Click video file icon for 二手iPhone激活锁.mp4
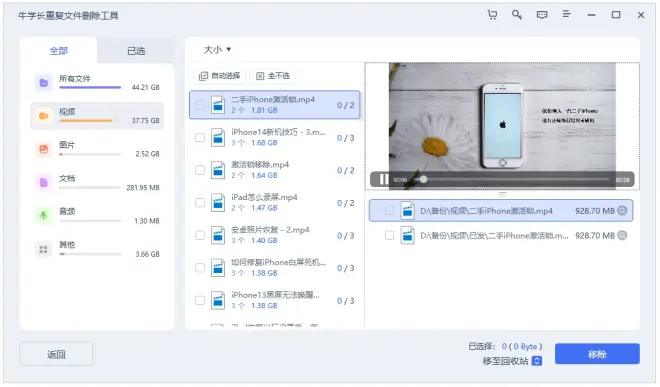660x387 pixels. (218, 105)
